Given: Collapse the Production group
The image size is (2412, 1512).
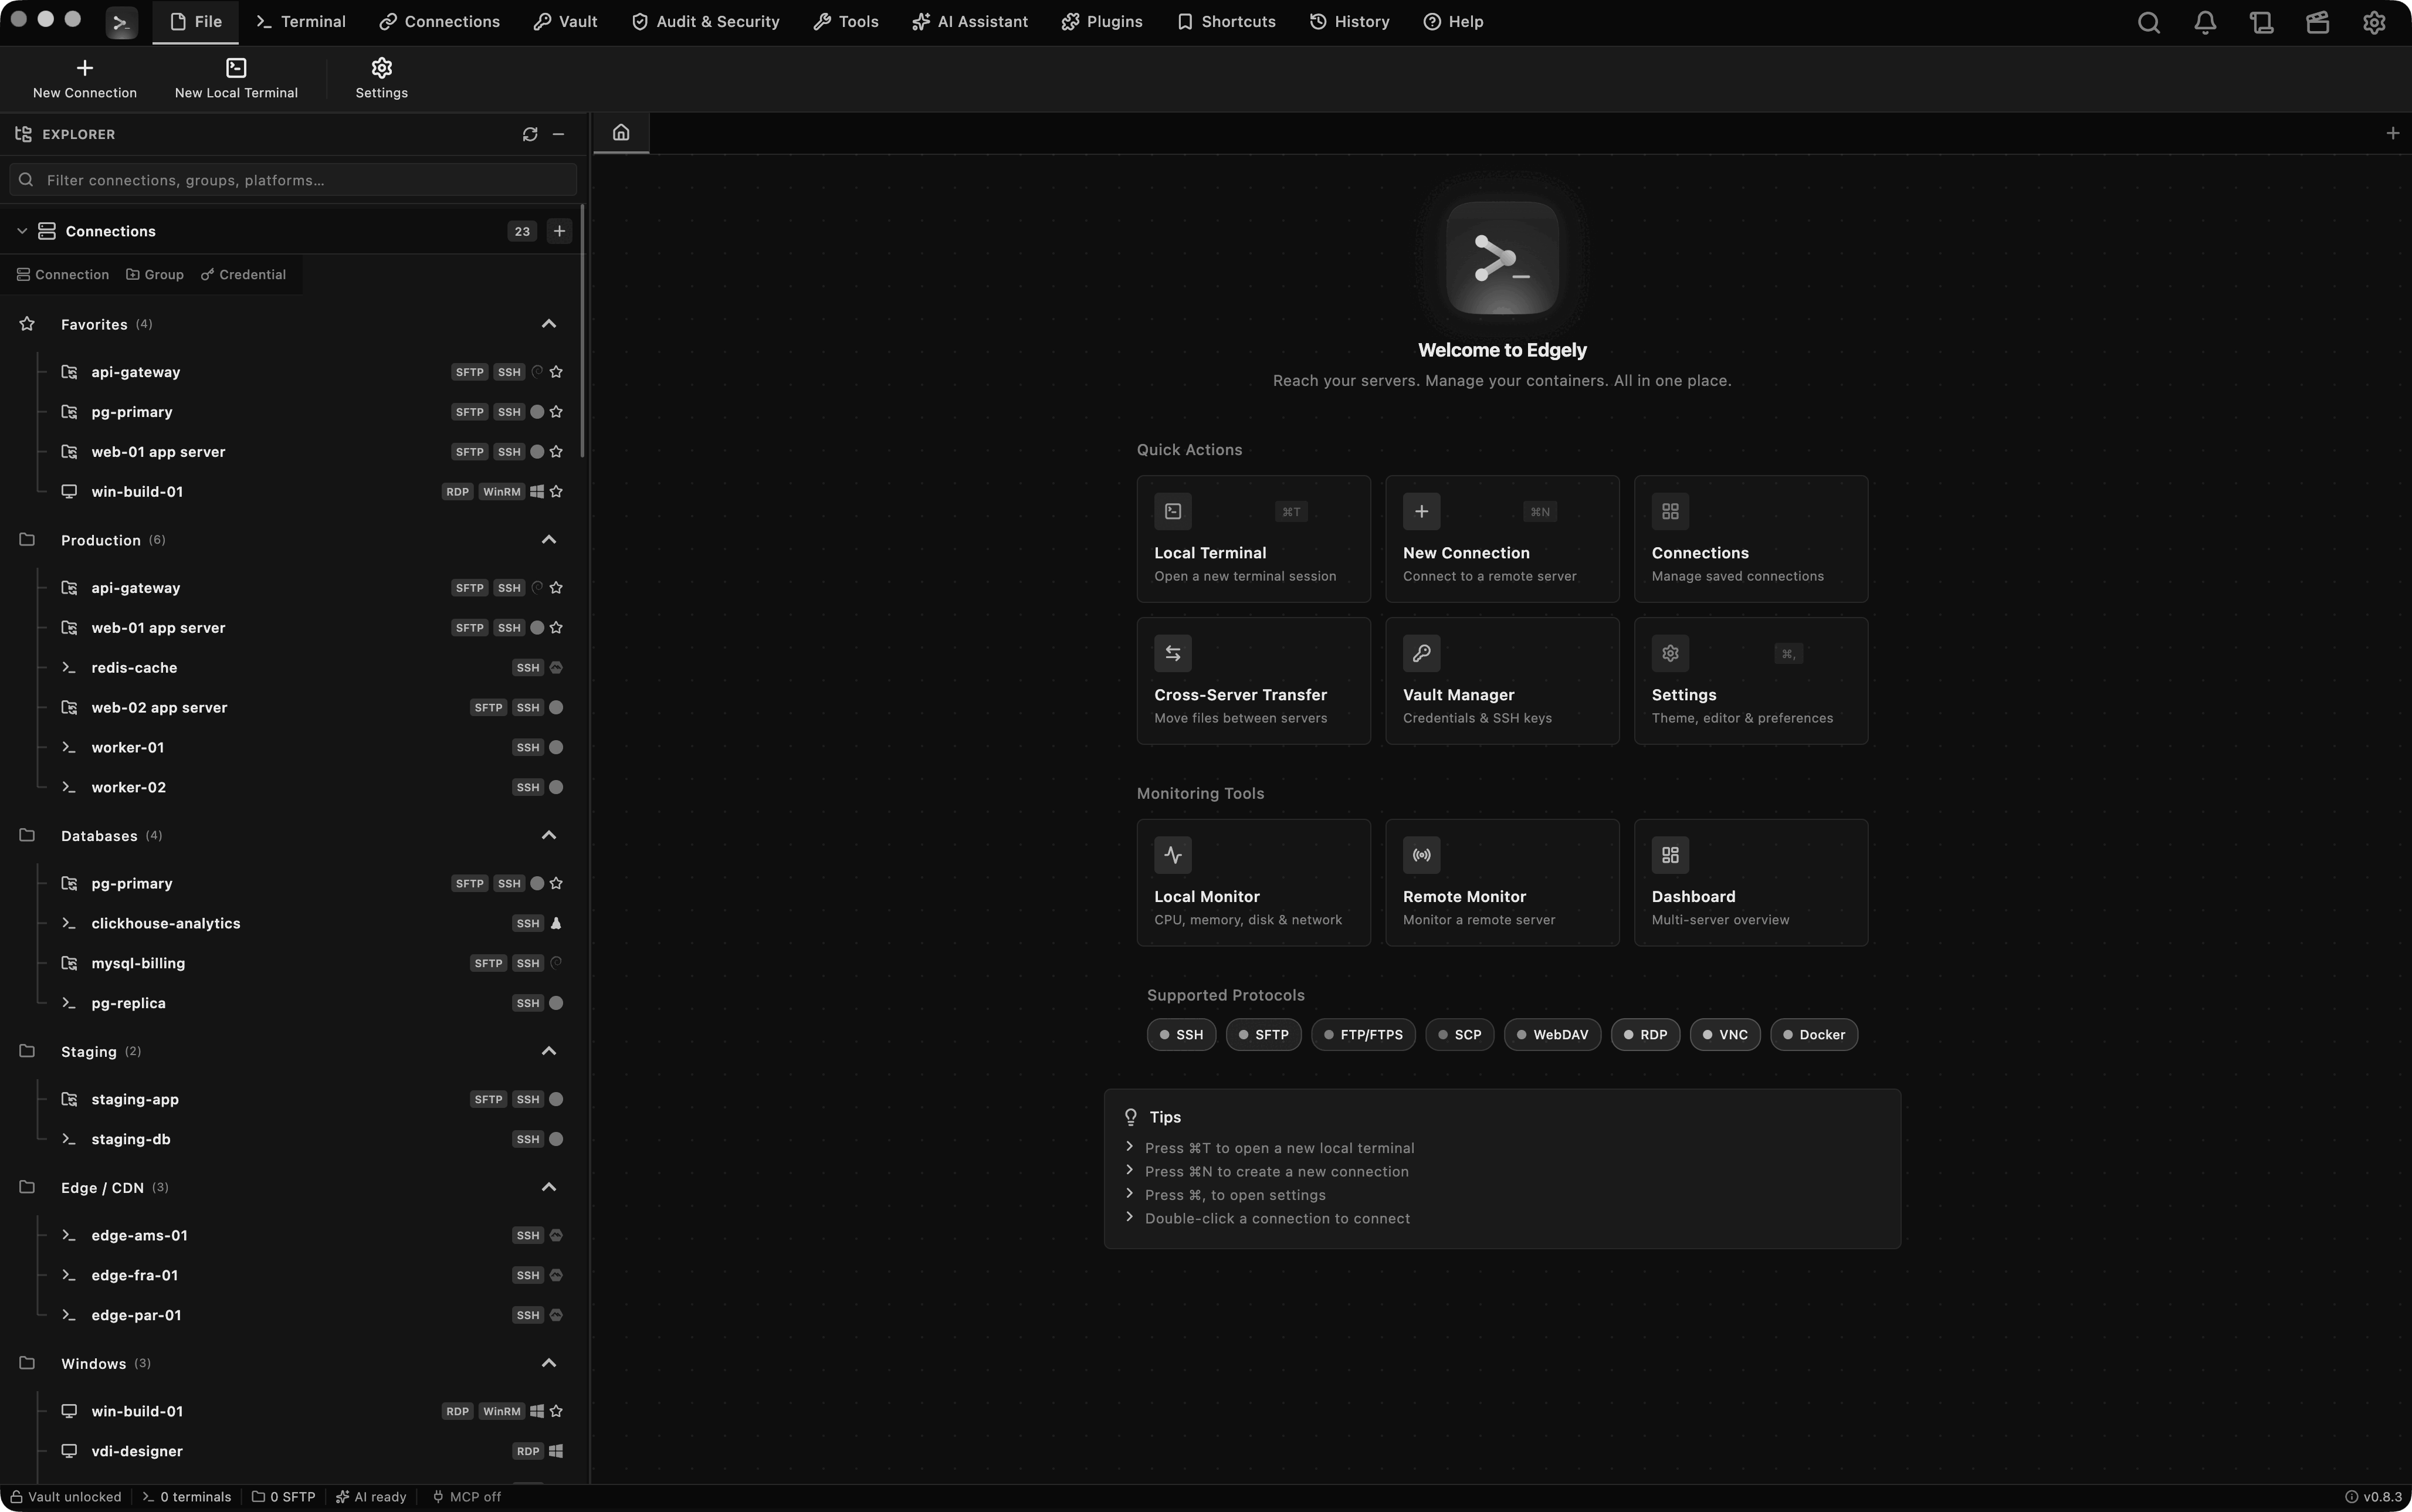Looking at the screenshot, I should [548, 540].
